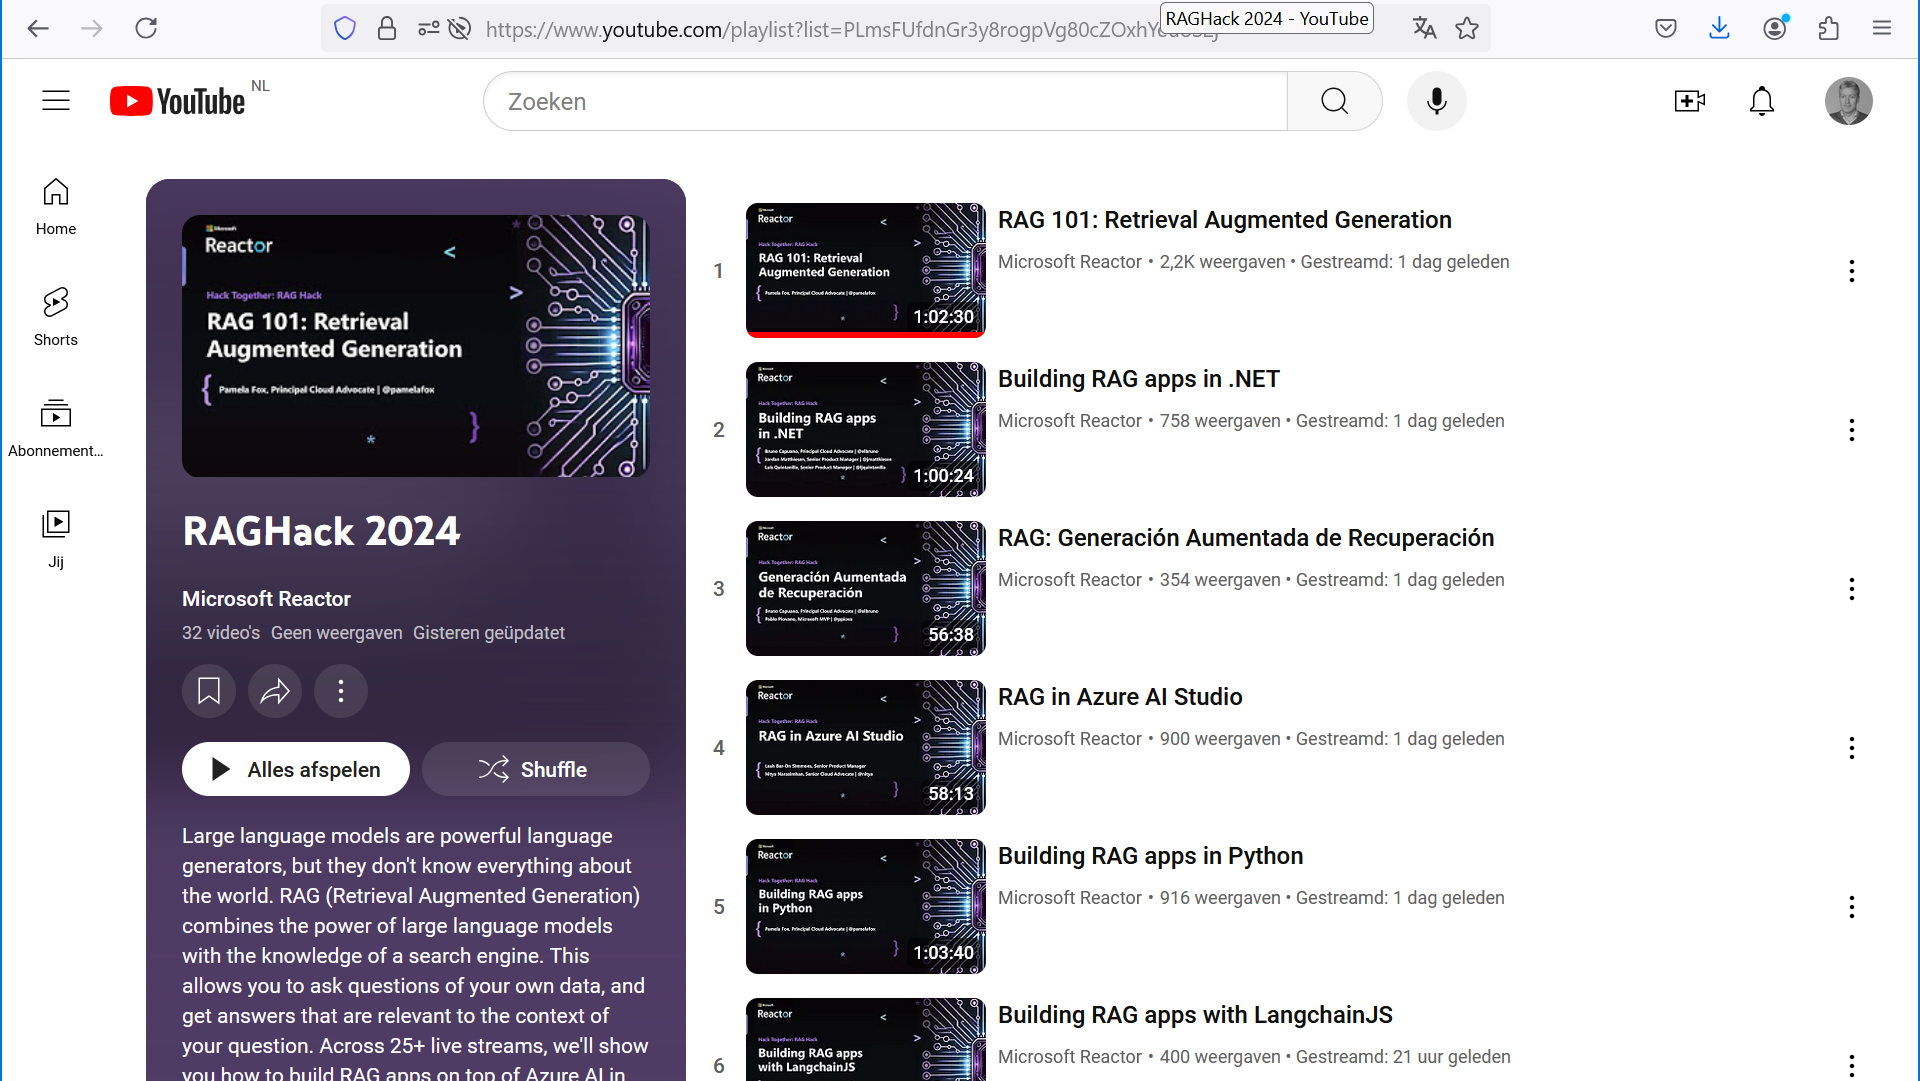Click the search magnifier button
Screen dimensions: 1920x1081
click(1335, 101)
